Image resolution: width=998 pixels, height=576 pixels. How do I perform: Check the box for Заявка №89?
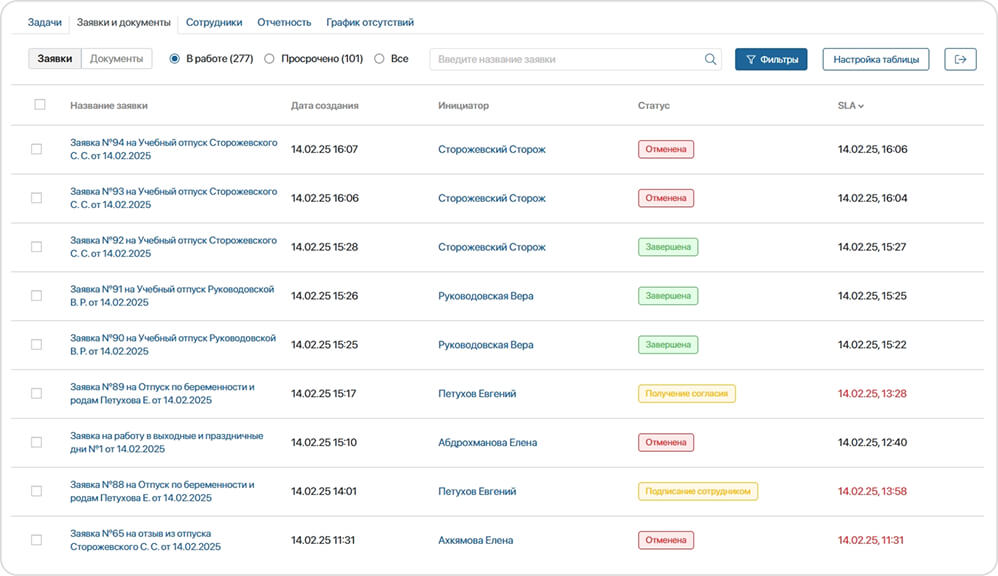tap(37, 393)
